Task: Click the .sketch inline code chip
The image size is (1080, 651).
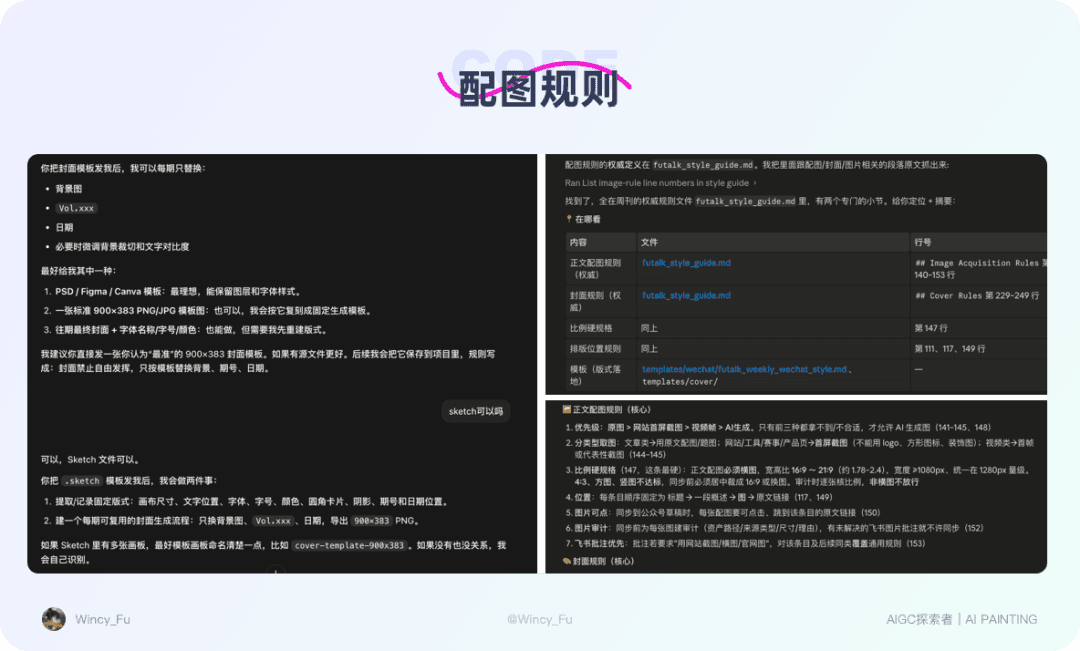Action: (x=83, y=481)
